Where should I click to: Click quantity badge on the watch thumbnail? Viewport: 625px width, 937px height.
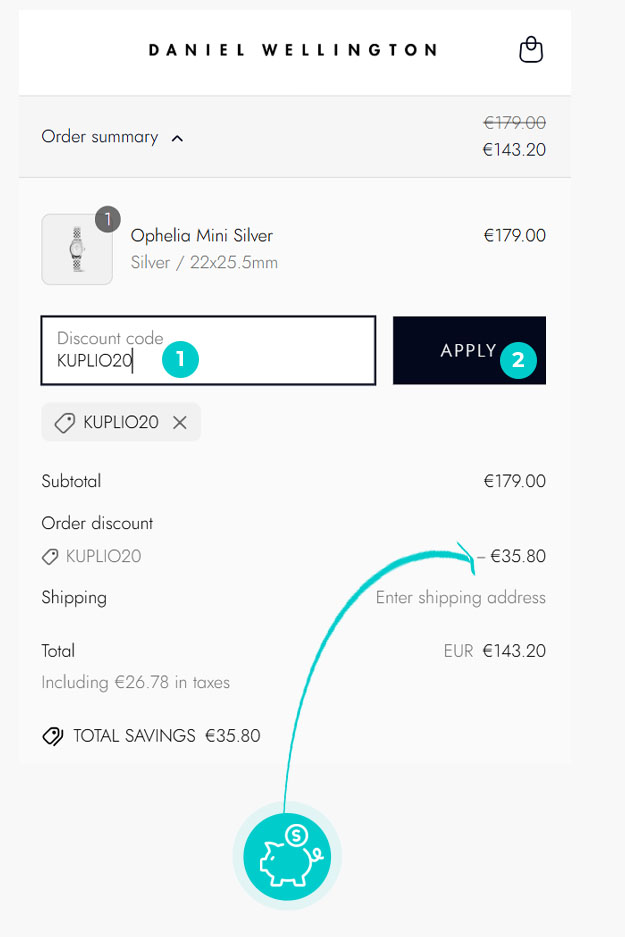click(x=108, y=219)
